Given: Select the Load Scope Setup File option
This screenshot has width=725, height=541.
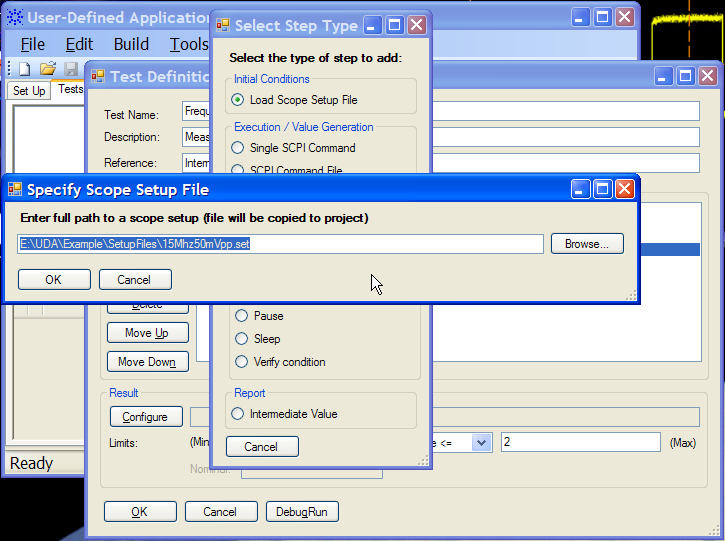Looking at the screenshot, I should 238,100.
